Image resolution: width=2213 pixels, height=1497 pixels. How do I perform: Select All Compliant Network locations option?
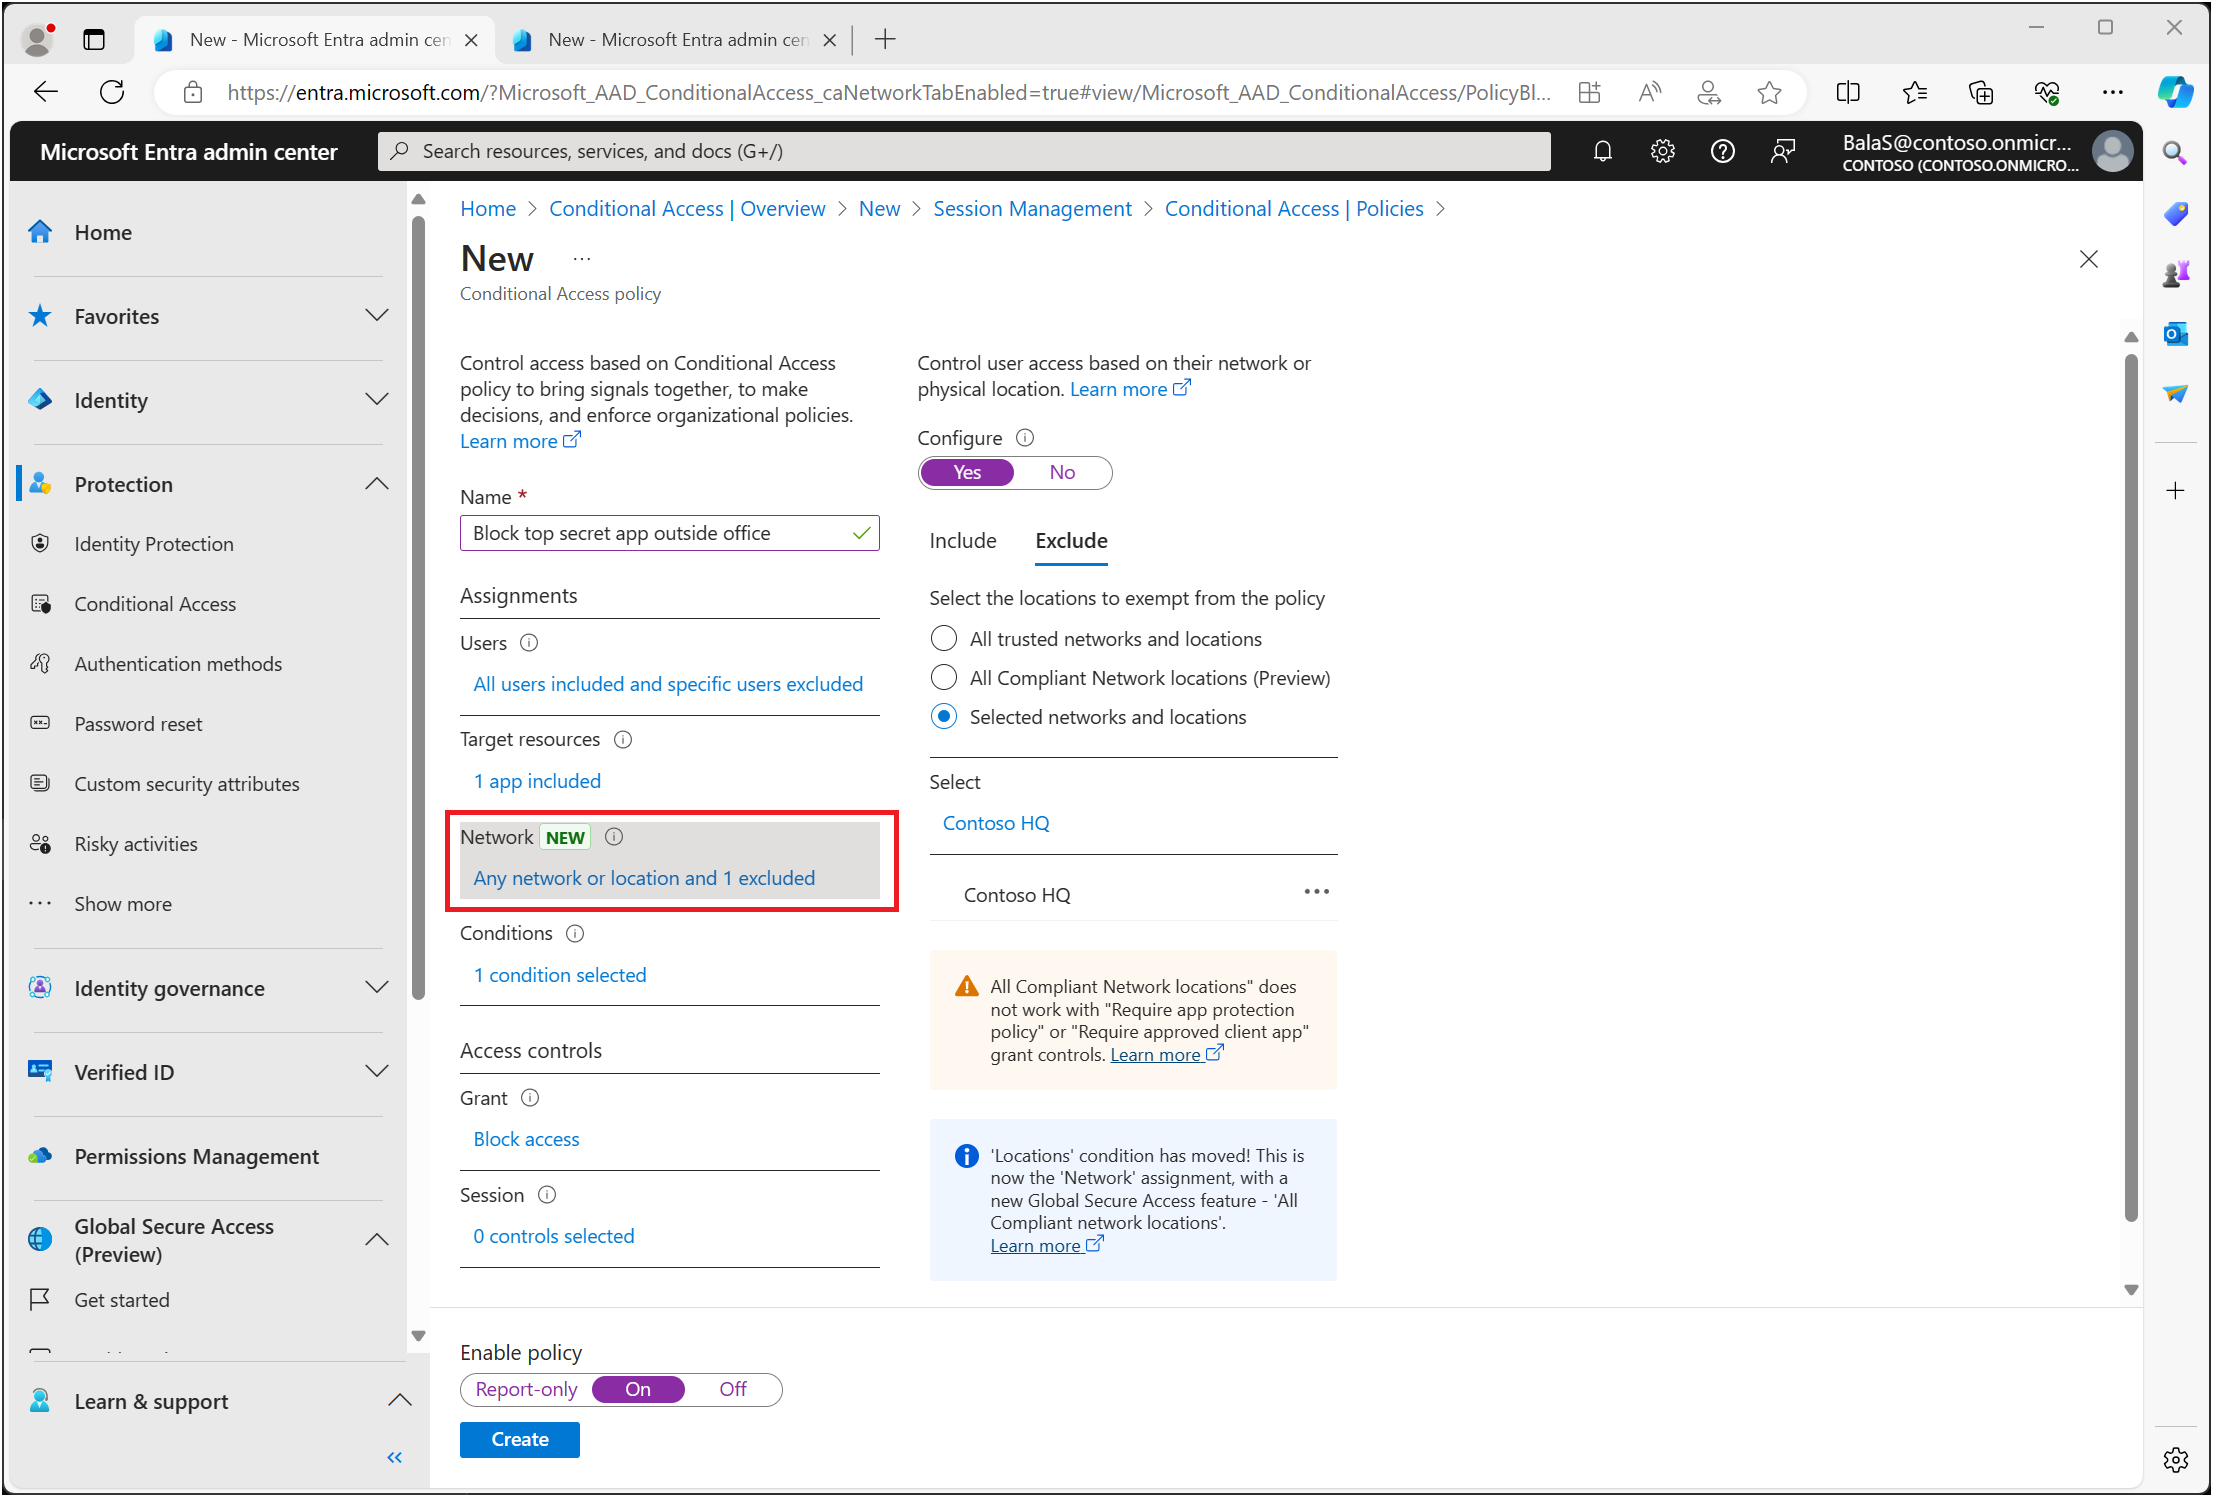(x=944, y=678)
